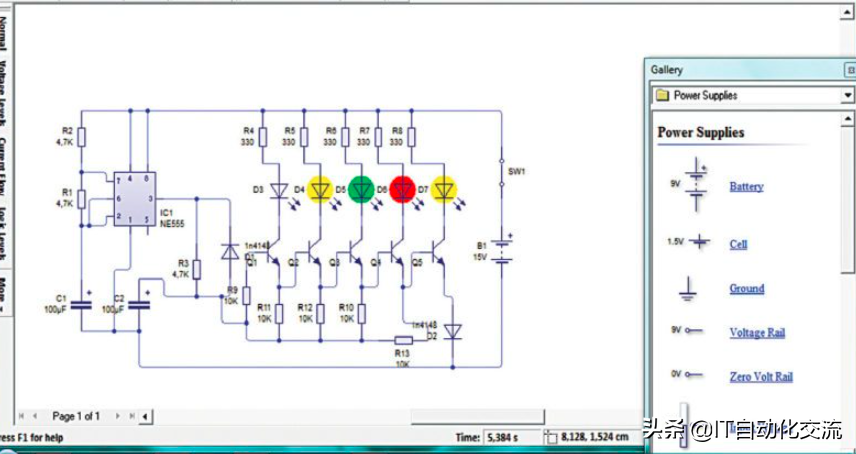Open the Cell link in Gallery
The image size is (856, 454).
tap(738, 244)
